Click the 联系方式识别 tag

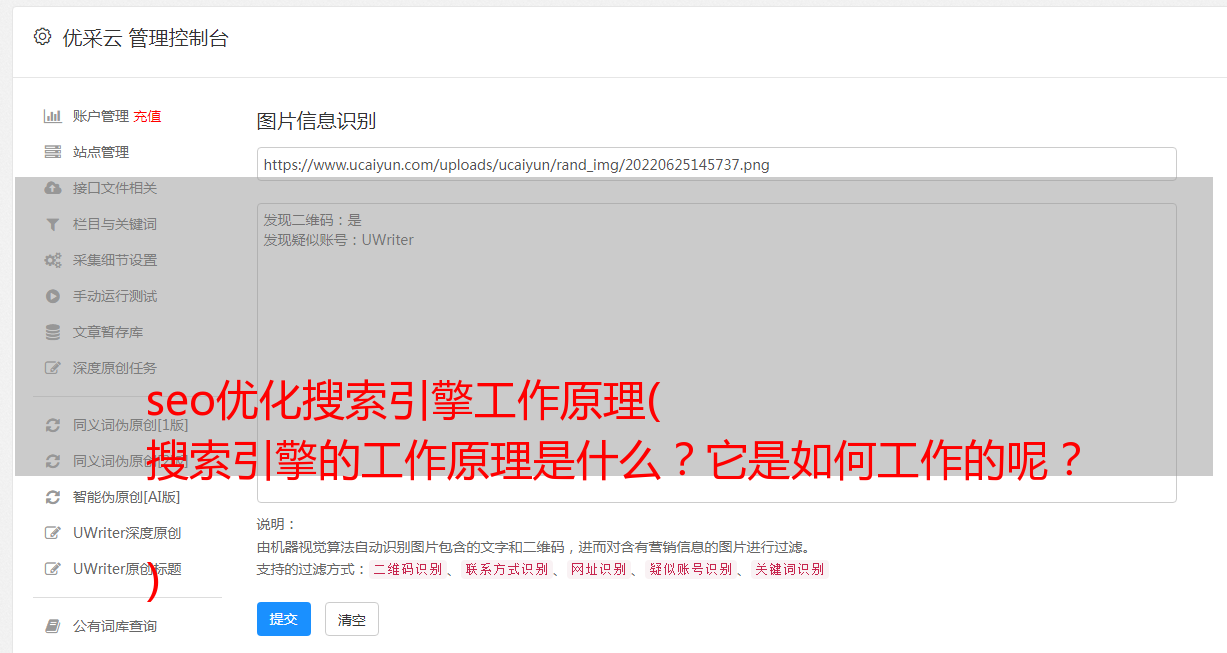(506, 569)
